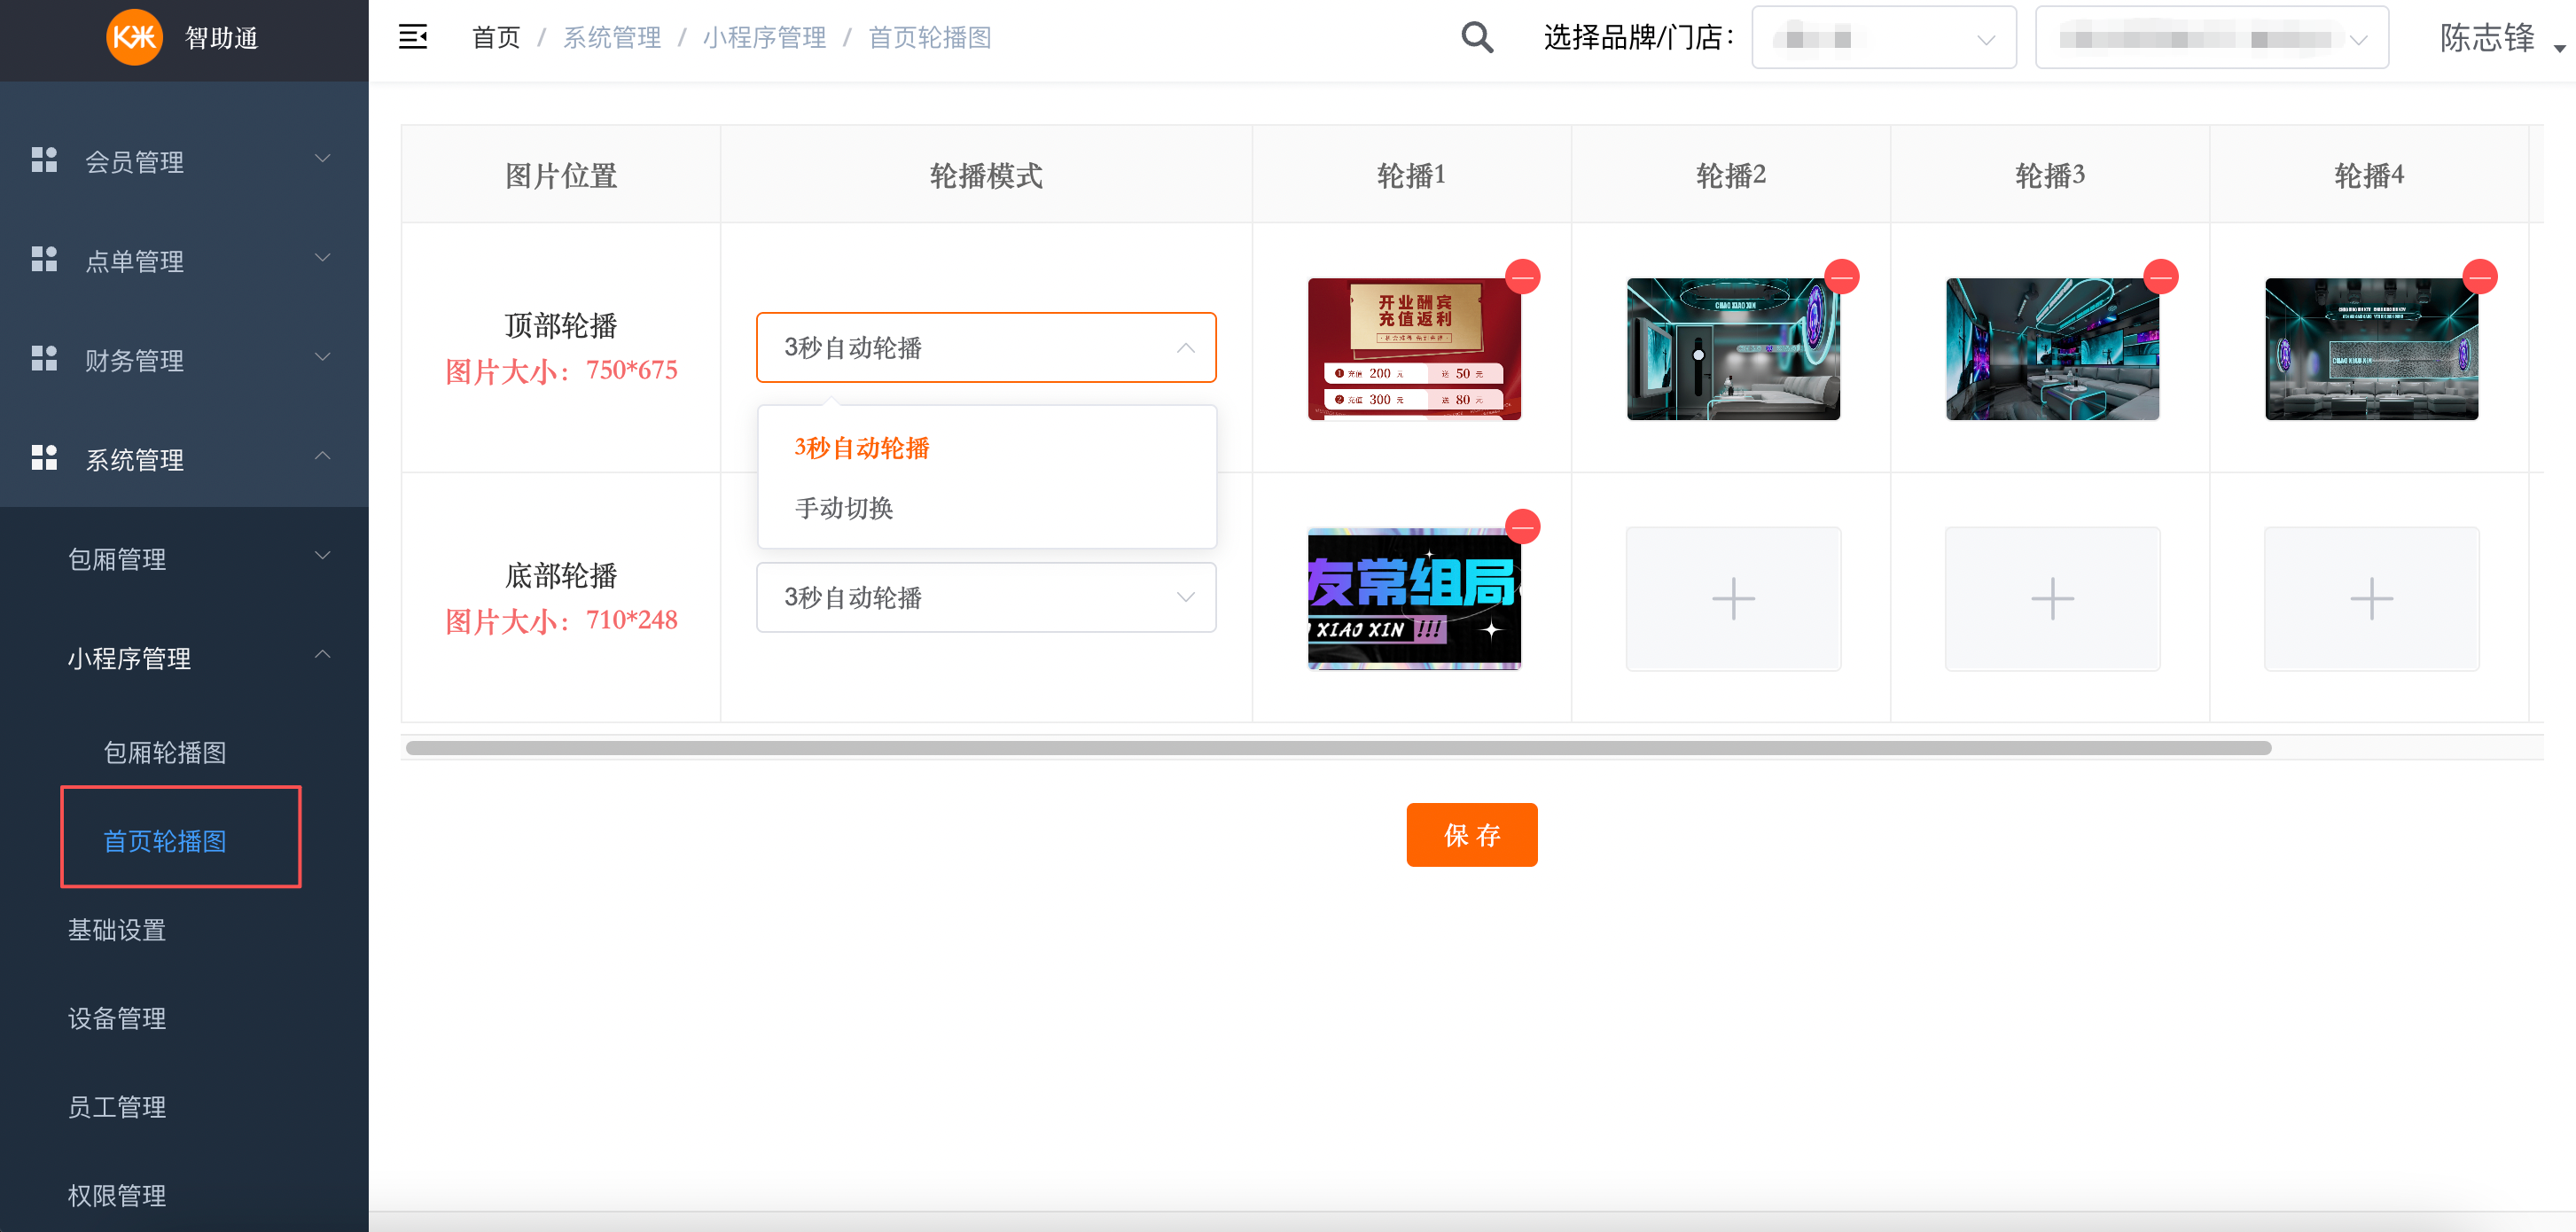Click the KK logo in the top bar
The height and width of the screenshot is (1232, 2576).
(x=133, y=38)
